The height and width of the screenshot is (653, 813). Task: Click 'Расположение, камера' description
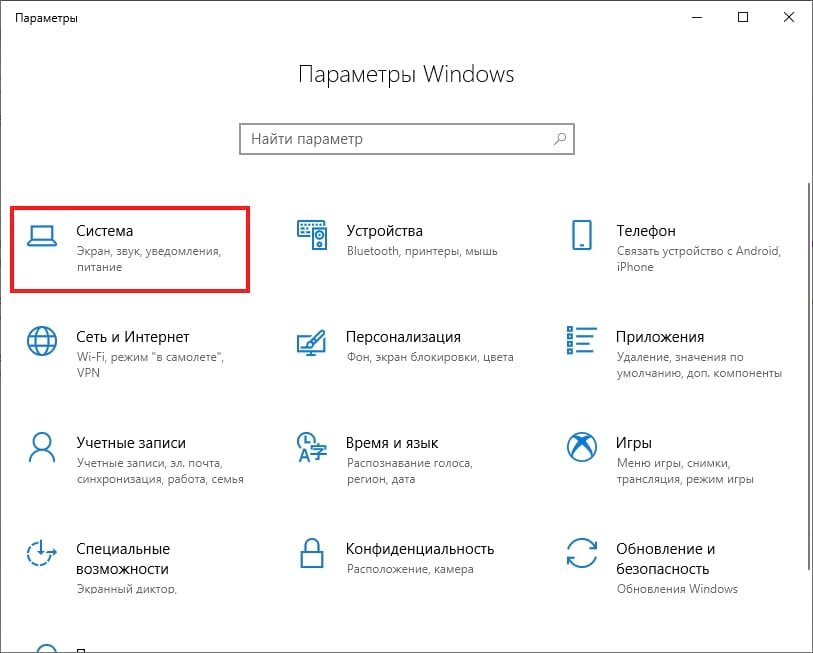pos(410,569)
